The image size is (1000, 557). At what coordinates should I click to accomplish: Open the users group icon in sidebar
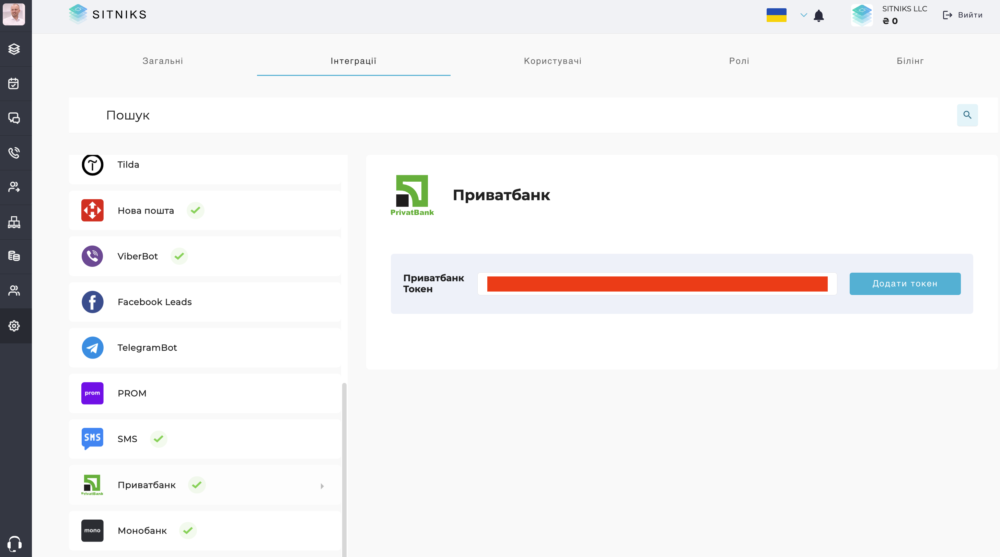point(14,291)
